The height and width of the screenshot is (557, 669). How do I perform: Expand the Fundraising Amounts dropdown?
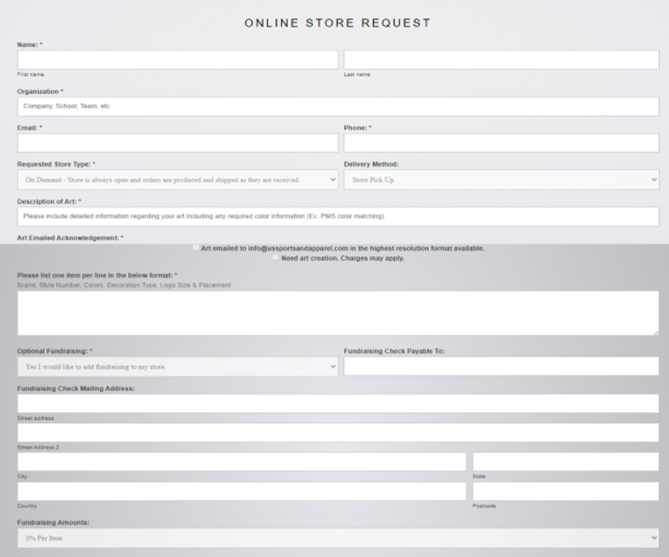pos(338,538)
